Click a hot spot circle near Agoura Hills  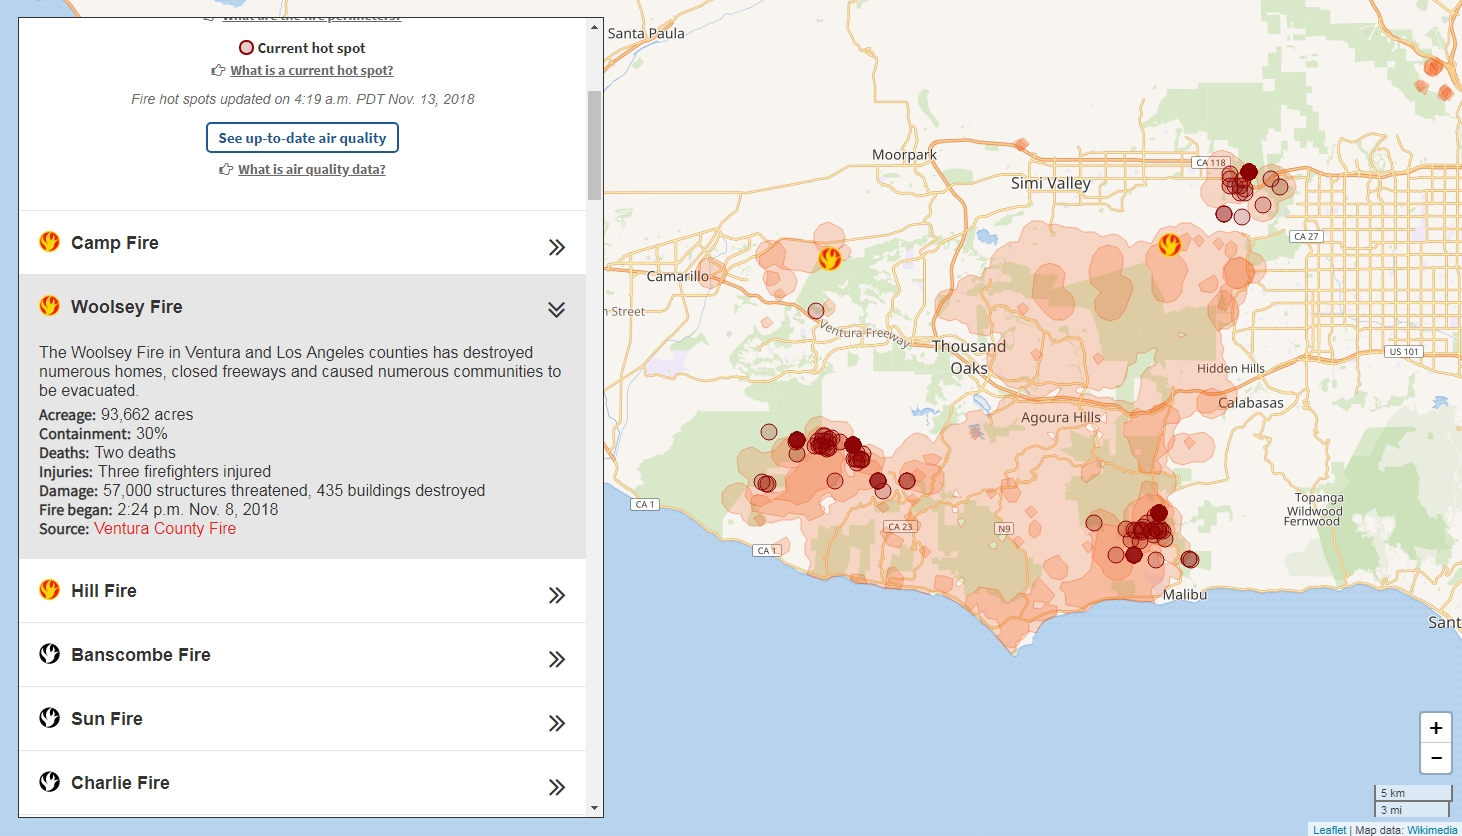coord(1093,522)
